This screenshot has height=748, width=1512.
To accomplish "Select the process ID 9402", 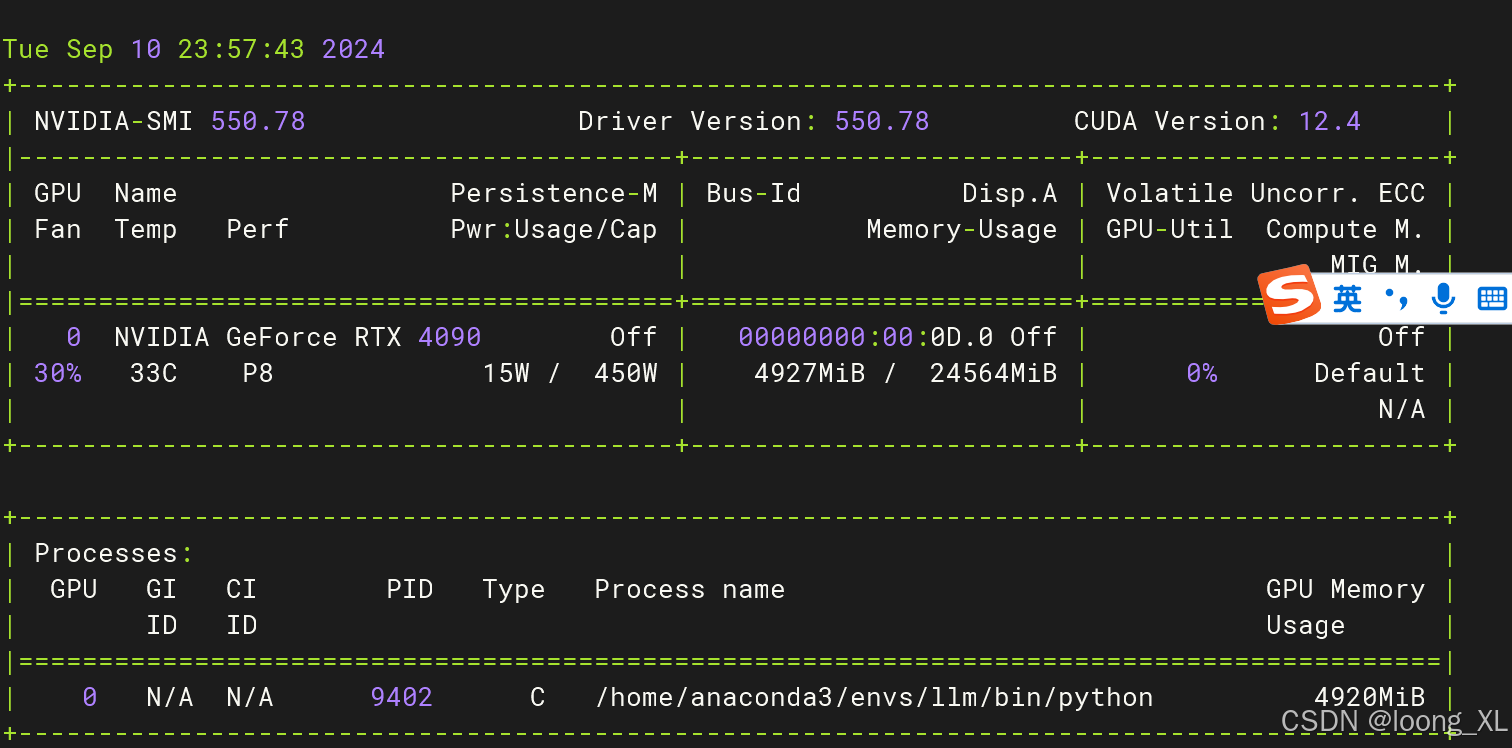I will [402, 697].
